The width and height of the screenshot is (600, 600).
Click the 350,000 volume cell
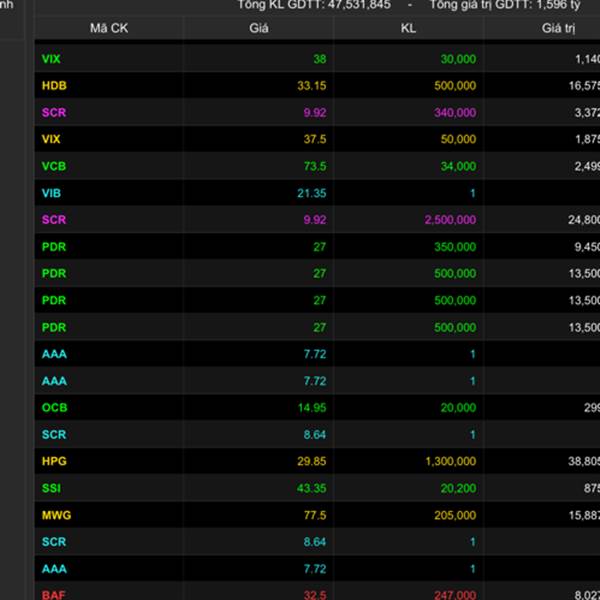(455, 247)
